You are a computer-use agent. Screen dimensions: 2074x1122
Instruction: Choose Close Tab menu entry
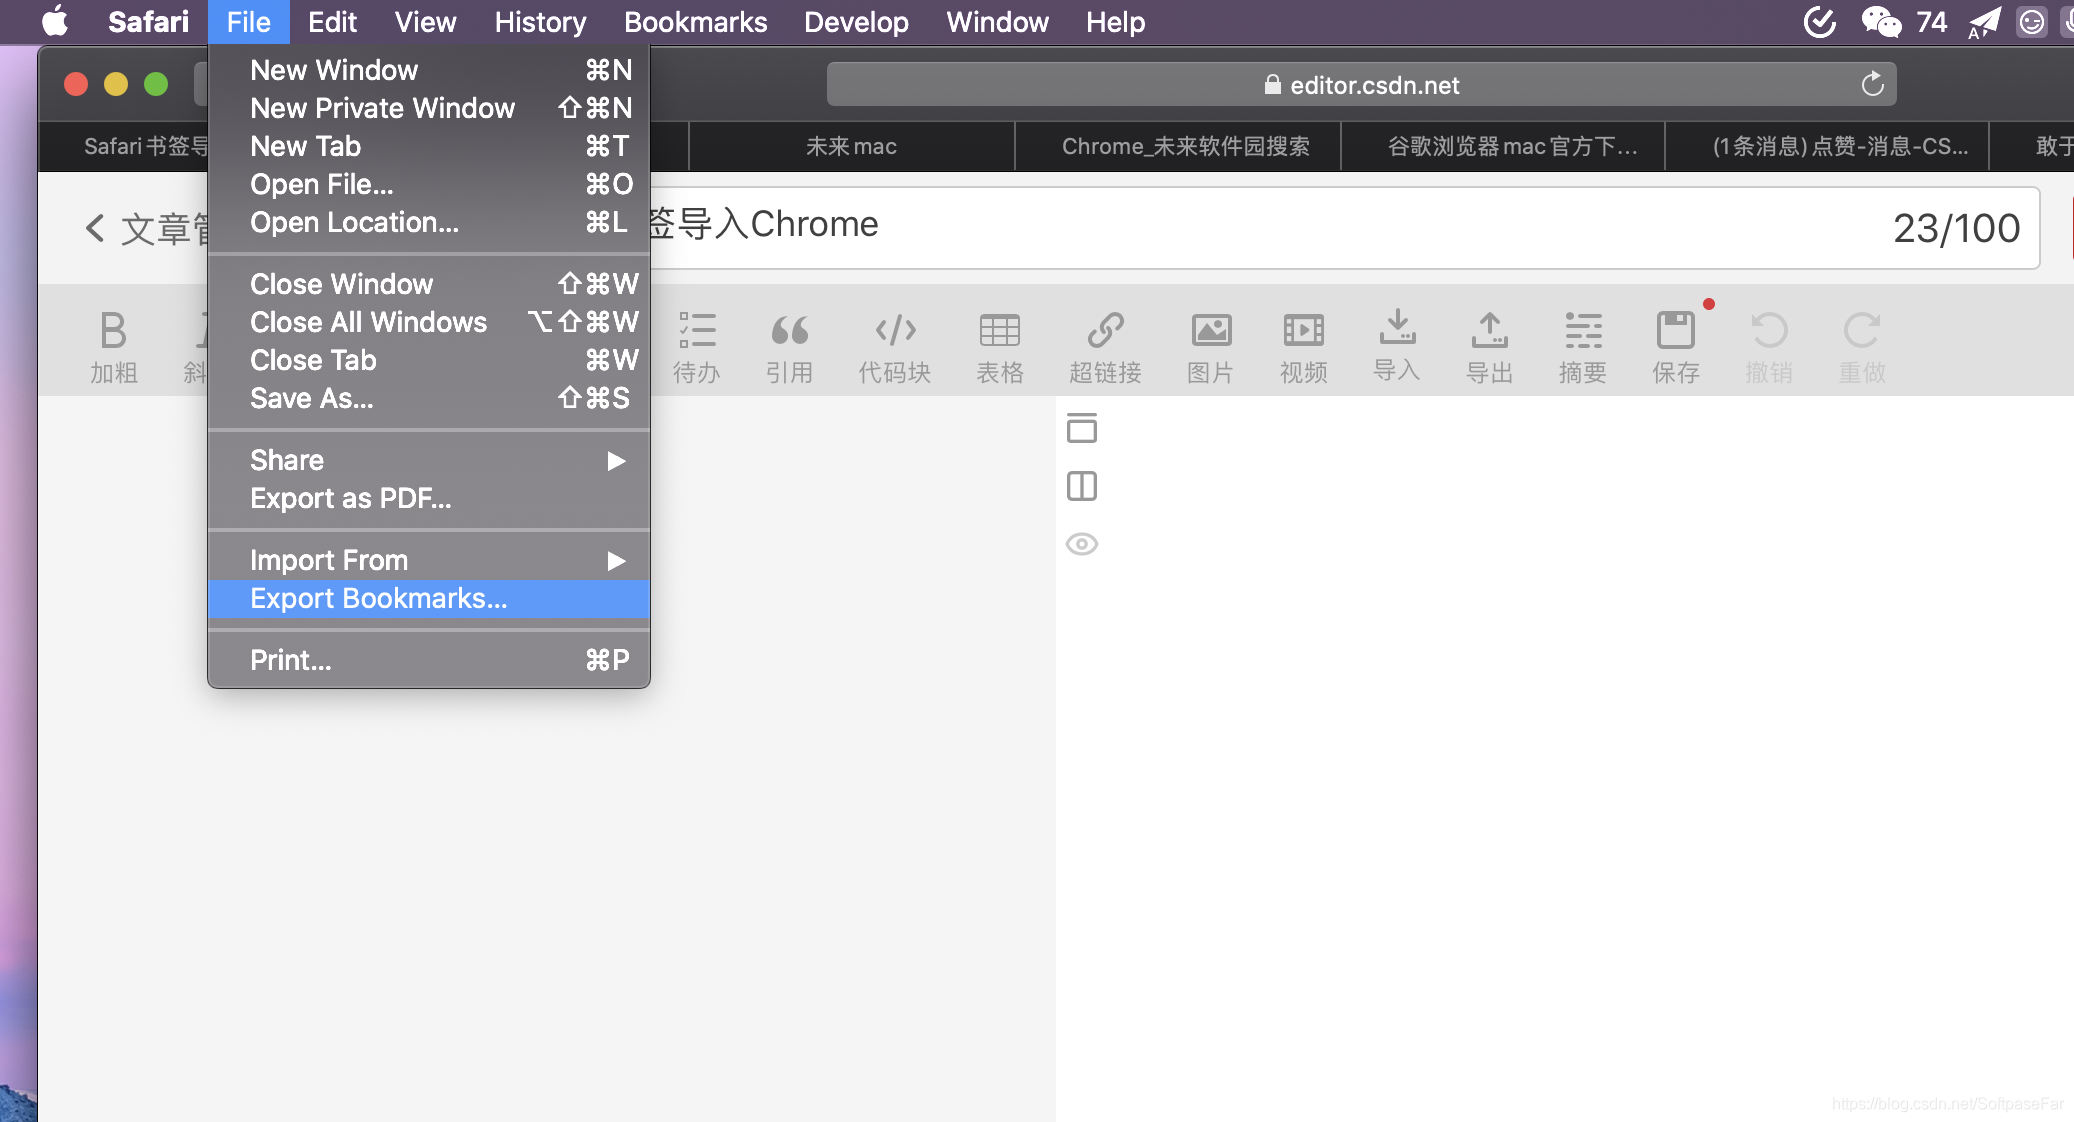point(429,360)
